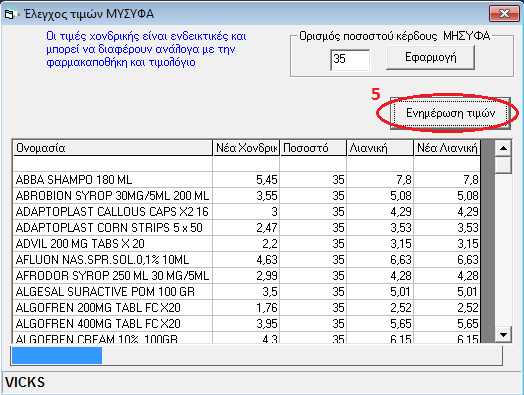
Task: Click the profit percentage field showing 35
Action: coord(350,60)
